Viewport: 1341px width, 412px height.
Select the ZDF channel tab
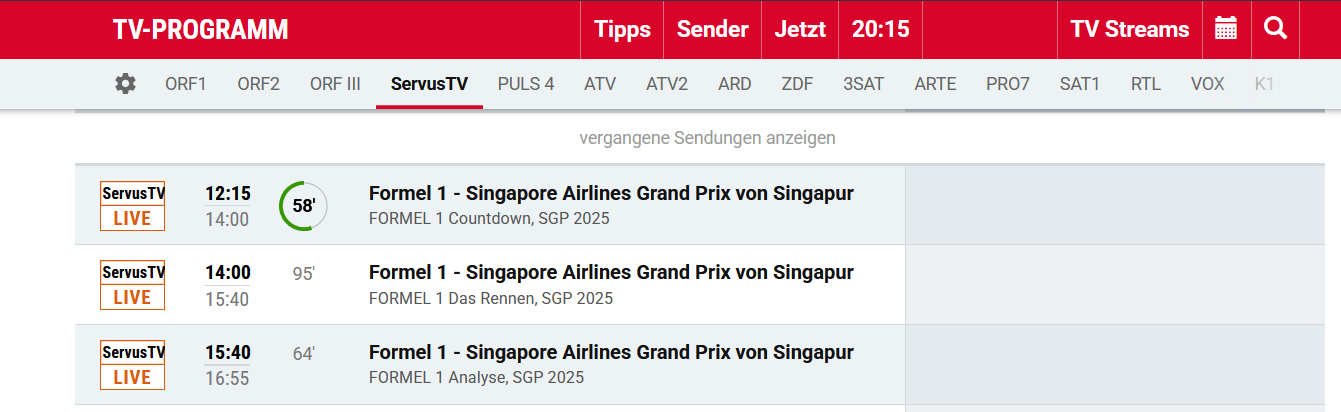tap(797, 84)
